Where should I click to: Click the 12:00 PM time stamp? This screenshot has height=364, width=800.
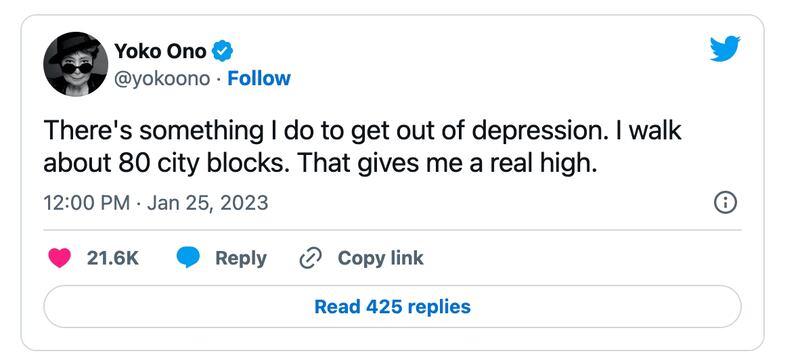point(87,203)
